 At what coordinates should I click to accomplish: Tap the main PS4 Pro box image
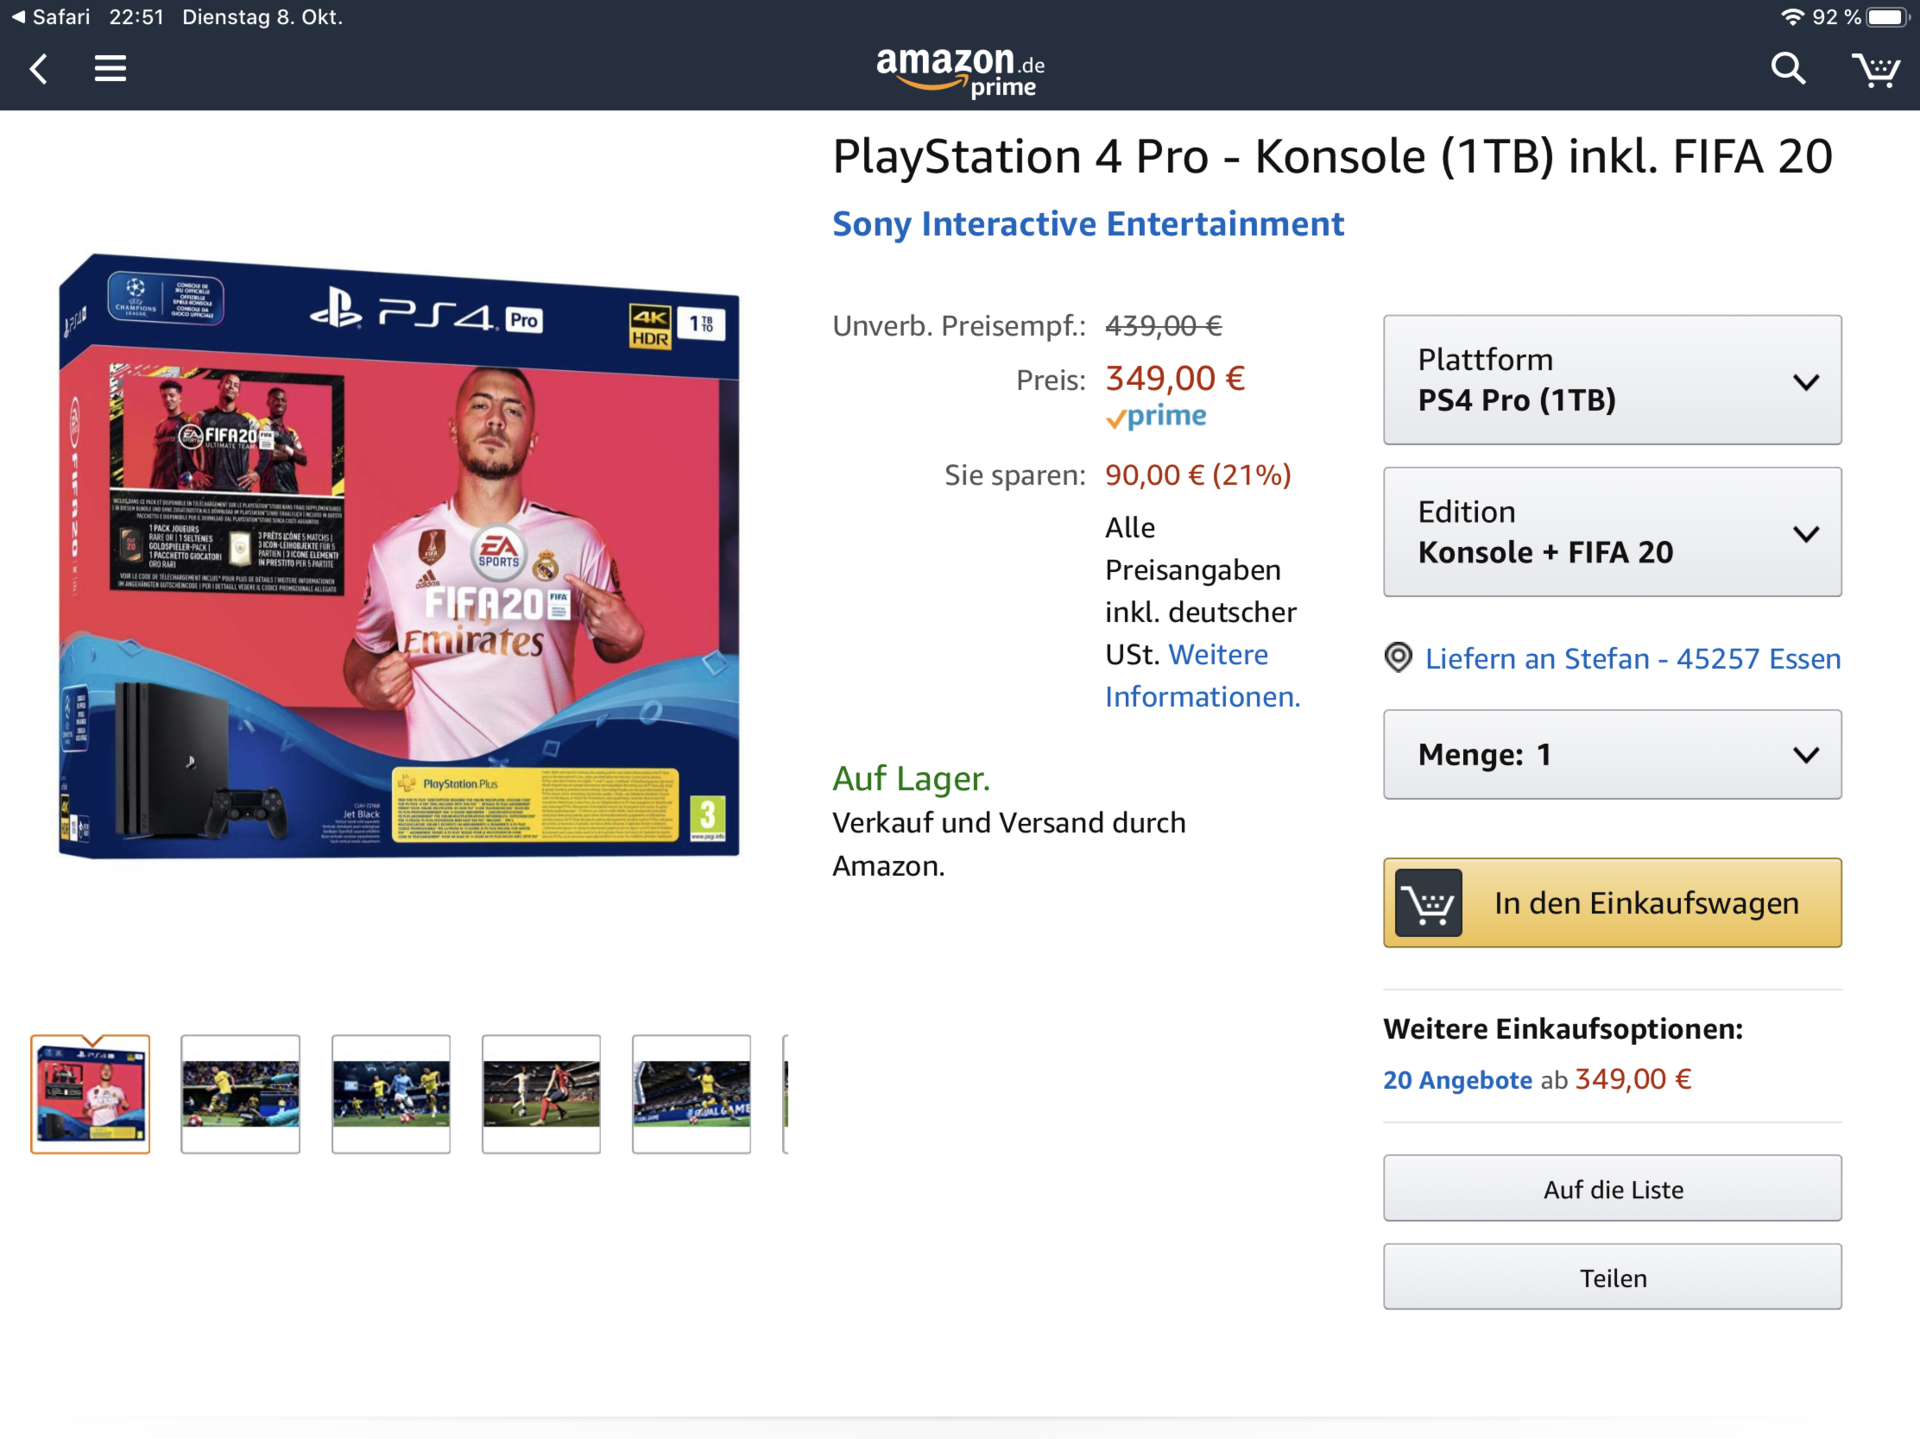coord(399,556)
